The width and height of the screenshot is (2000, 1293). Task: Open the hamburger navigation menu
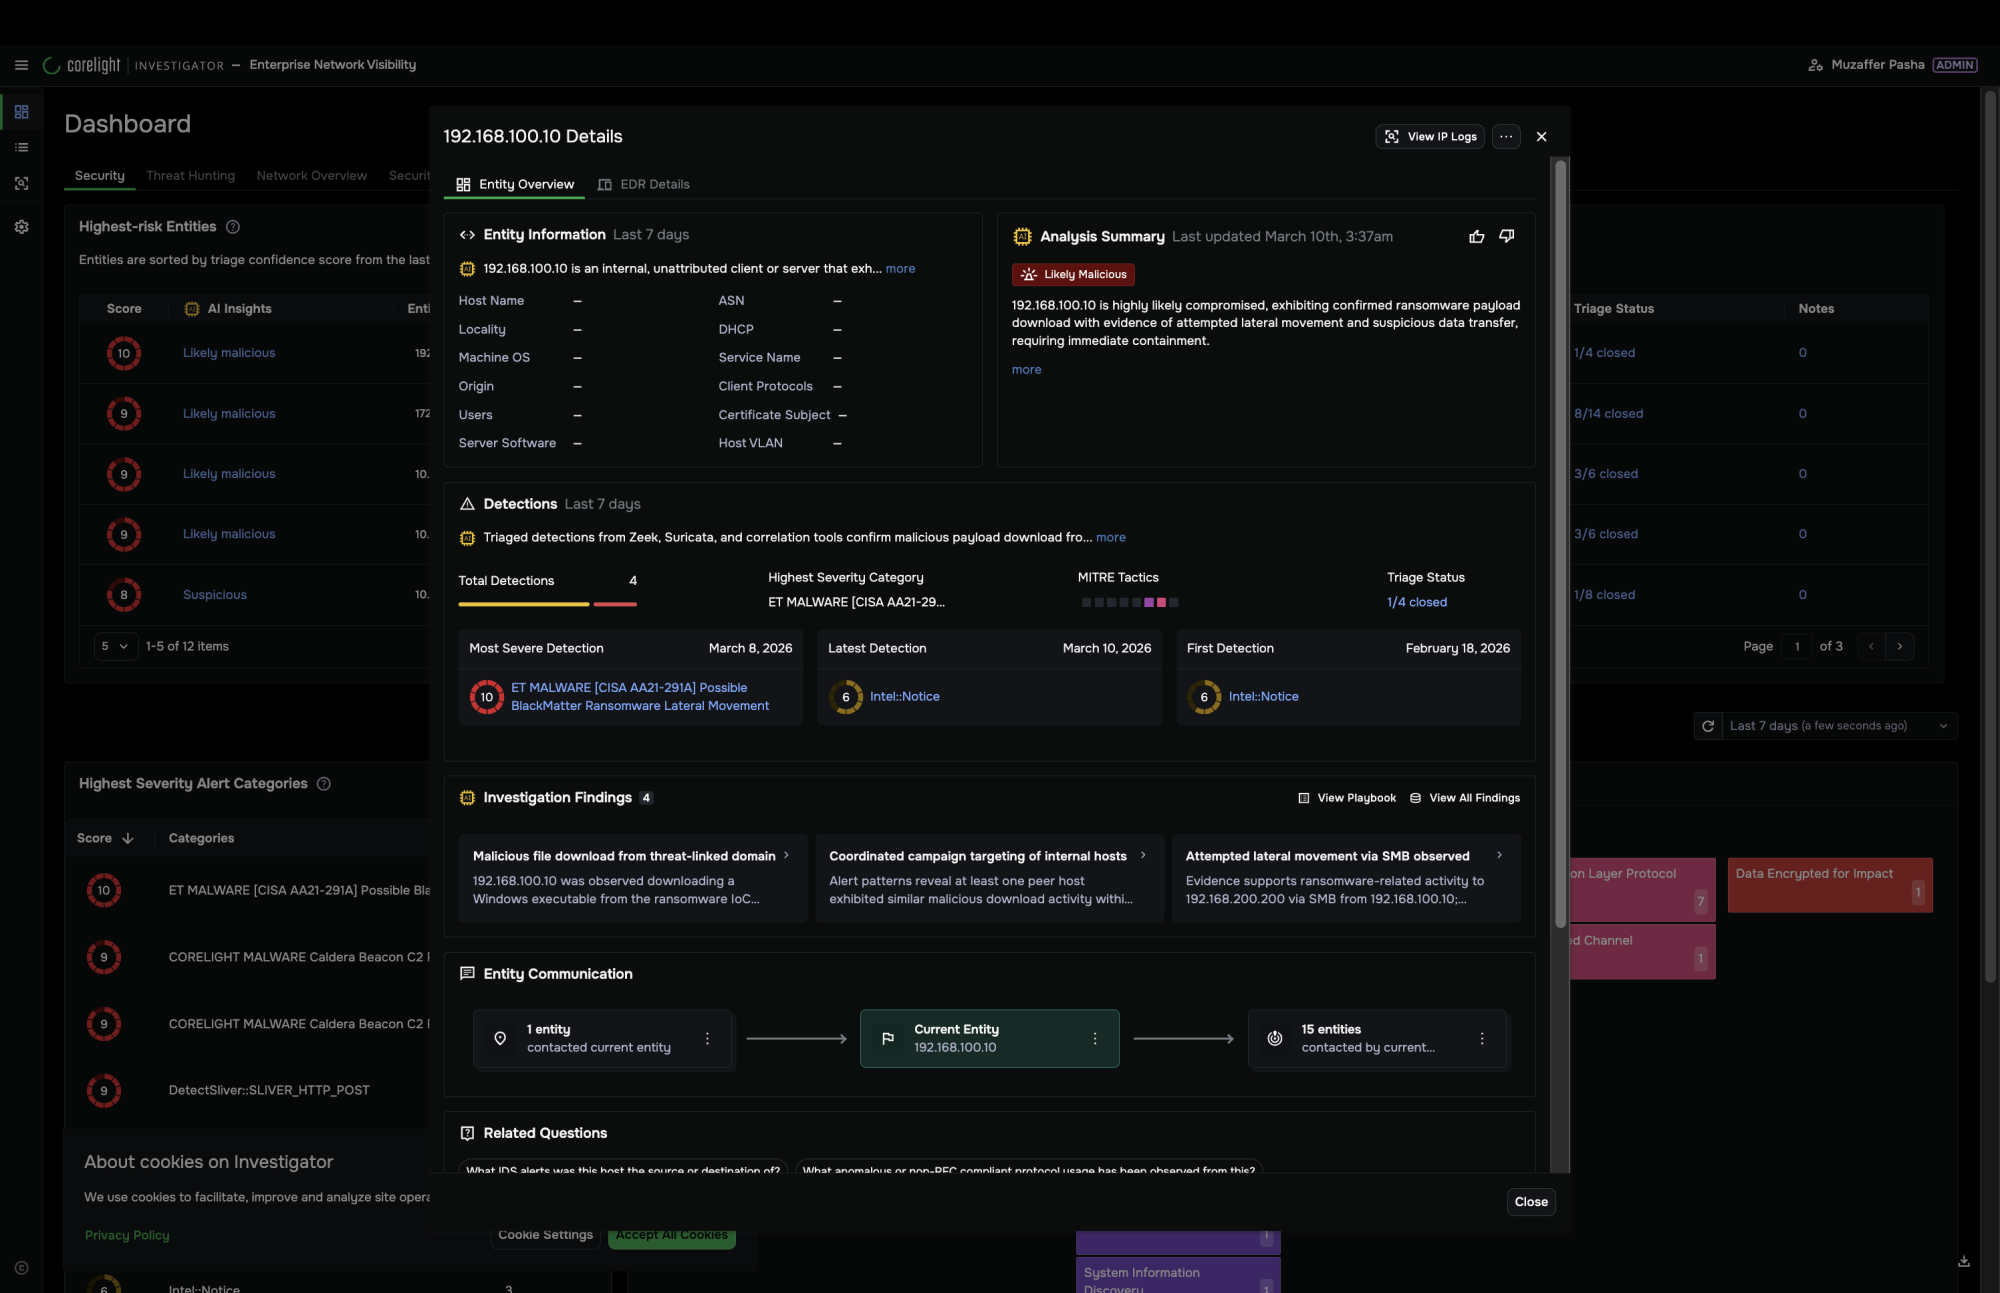pyautogui.click(x=21, y=65)
